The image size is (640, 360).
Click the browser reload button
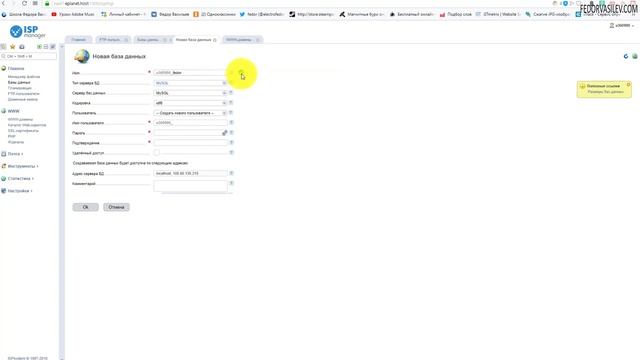tap(24, 3)
